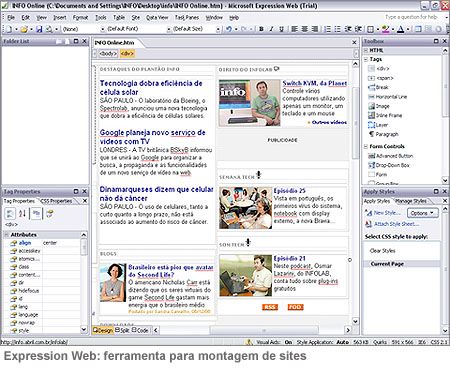Image resolution: width=450 pixels, height=373 pixels.
Task: Open the Task Panes menu
Action: [x=187, y=17]
